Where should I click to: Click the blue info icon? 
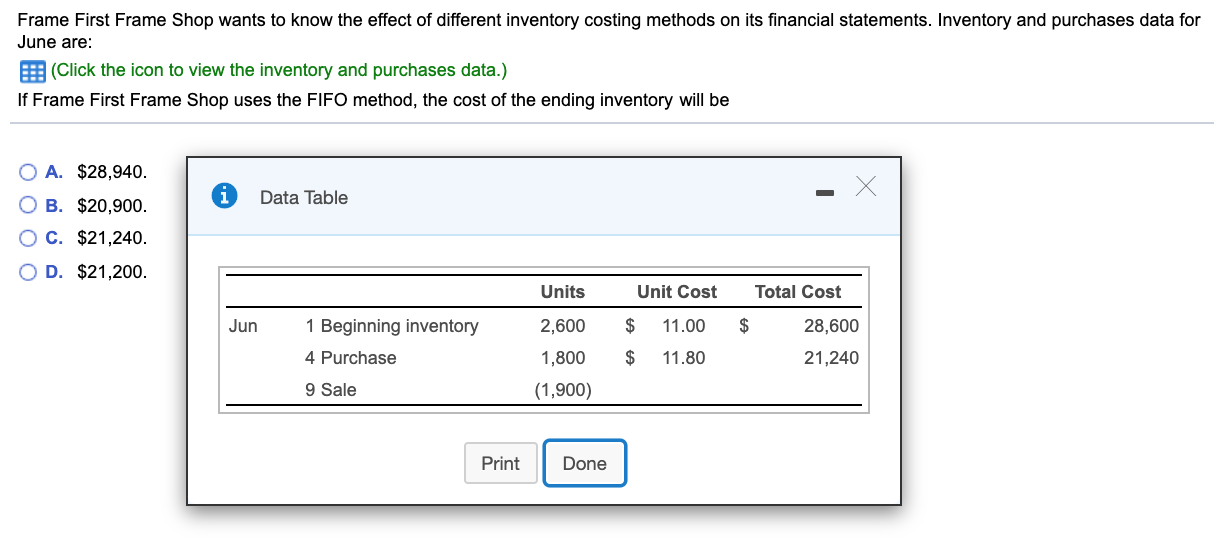[x=225, y=197]
